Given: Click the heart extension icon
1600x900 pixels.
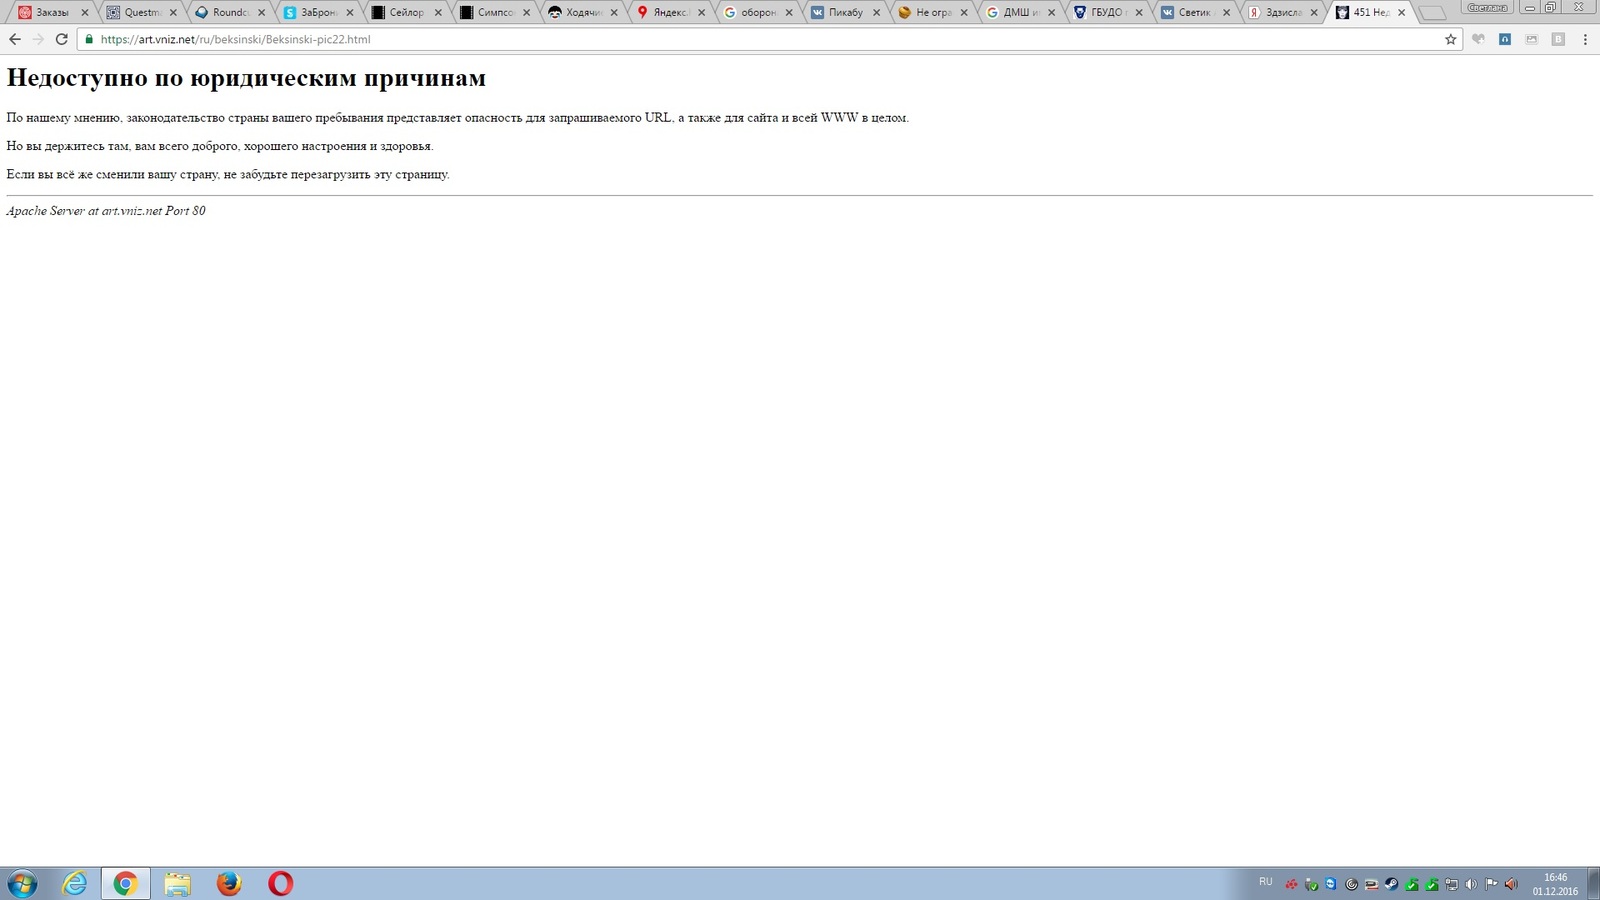Looking at the screenshot, I should click(1478, 39).
